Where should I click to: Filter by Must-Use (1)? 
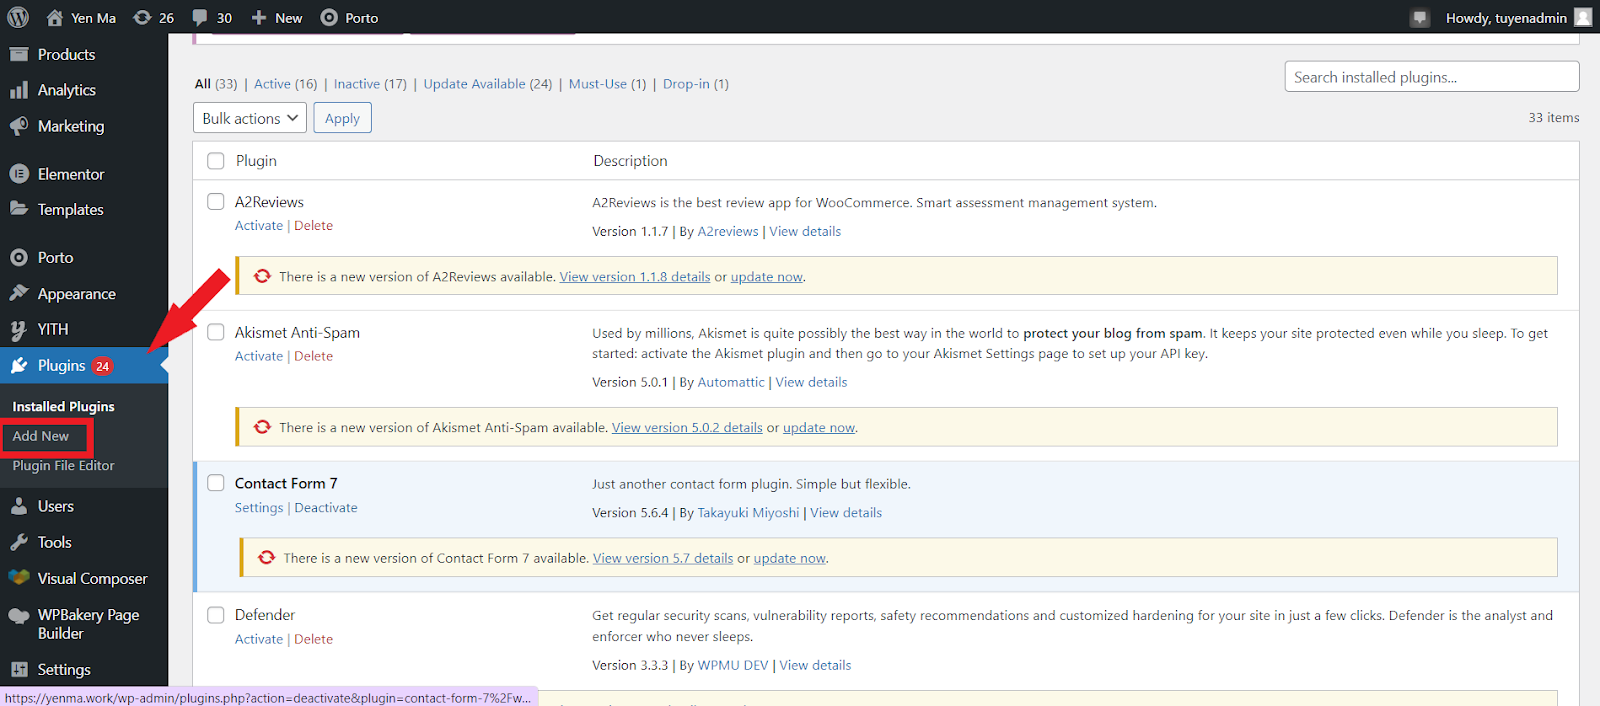(x=608, y=84)
